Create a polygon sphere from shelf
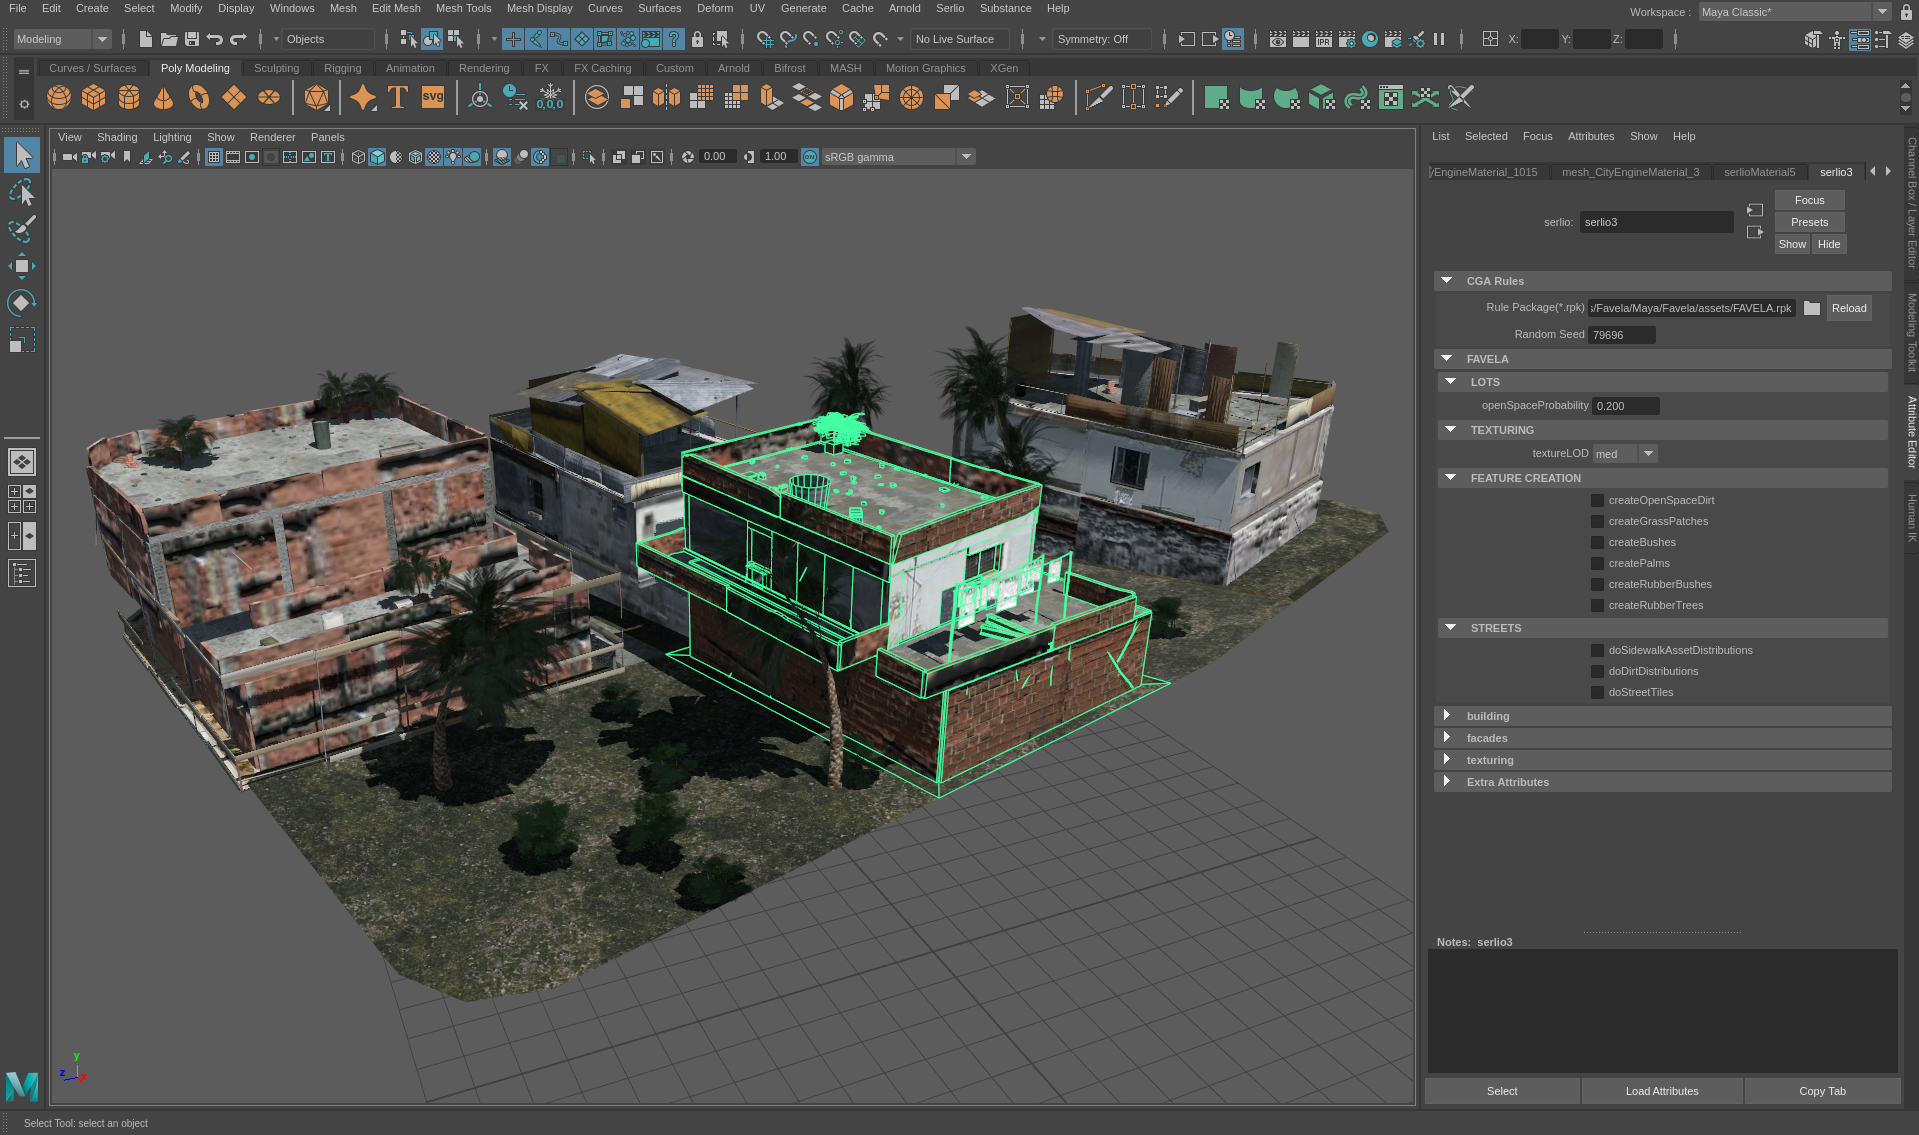Screen dimensions: 1919x1135 tap(59, 97)
